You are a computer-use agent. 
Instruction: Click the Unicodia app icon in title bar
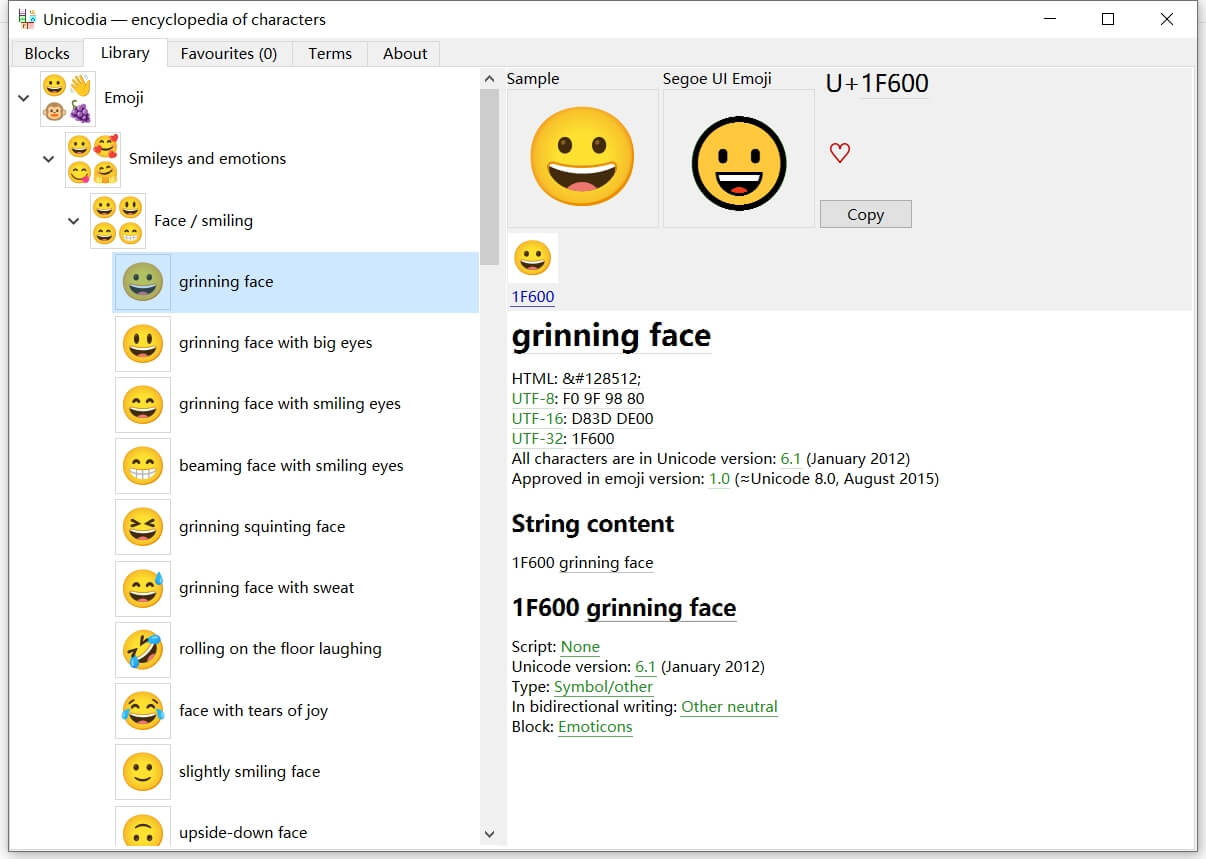click(x=27, y=19)
